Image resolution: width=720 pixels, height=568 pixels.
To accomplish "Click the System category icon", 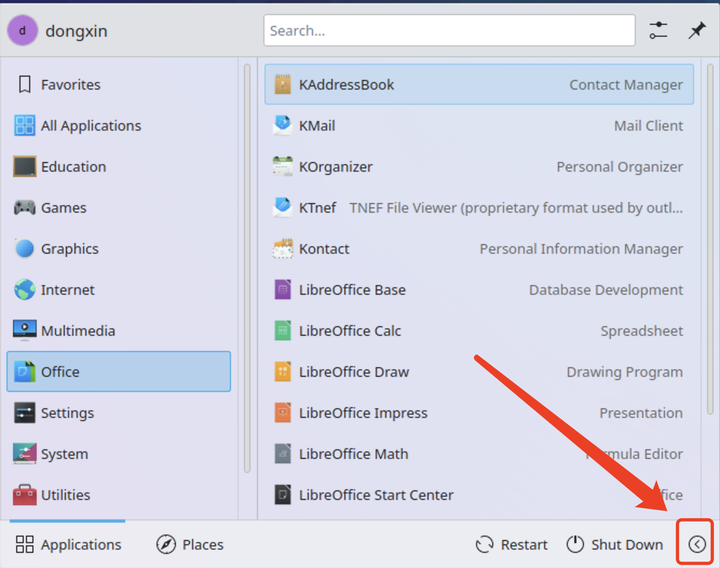I will 24,454.
